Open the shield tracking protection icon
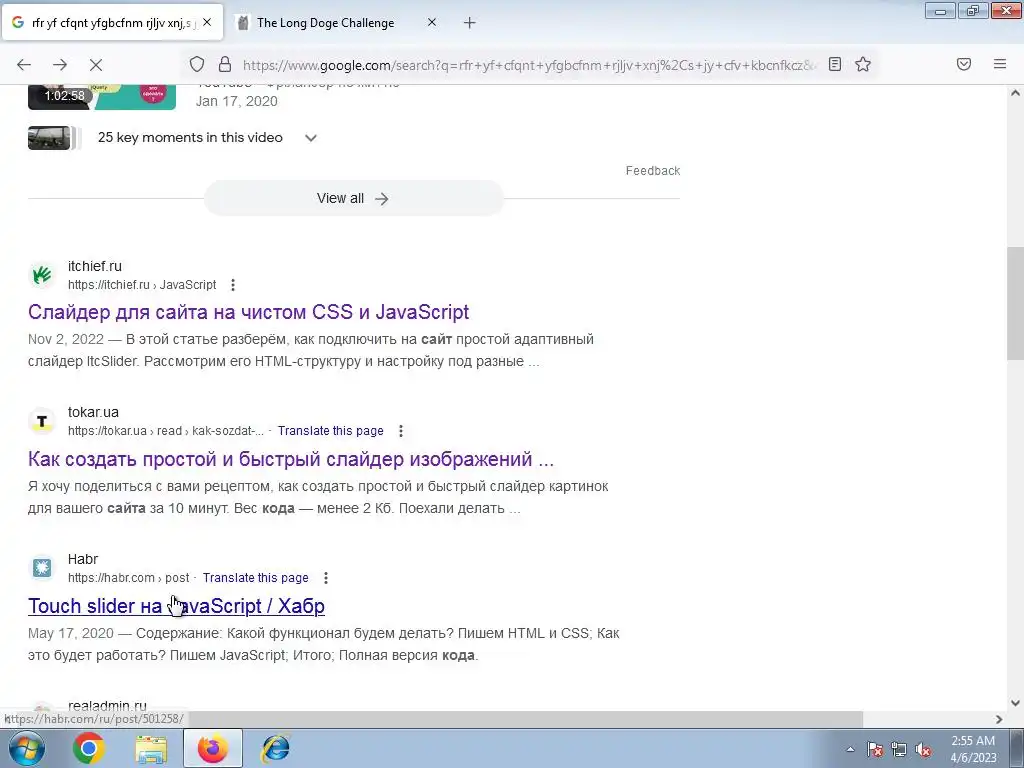1024x768 pixels. click(x=197, y=64)
